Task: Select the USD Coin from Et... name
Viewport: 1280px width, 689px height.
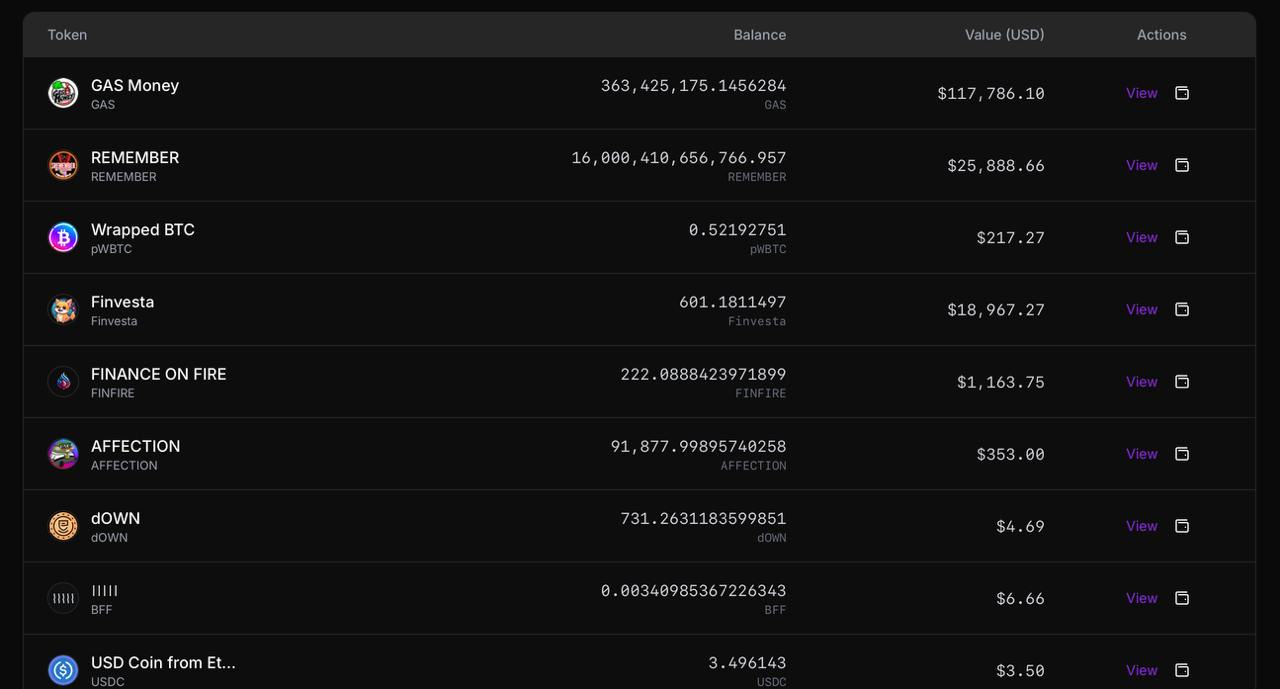Action: (163, 662)
